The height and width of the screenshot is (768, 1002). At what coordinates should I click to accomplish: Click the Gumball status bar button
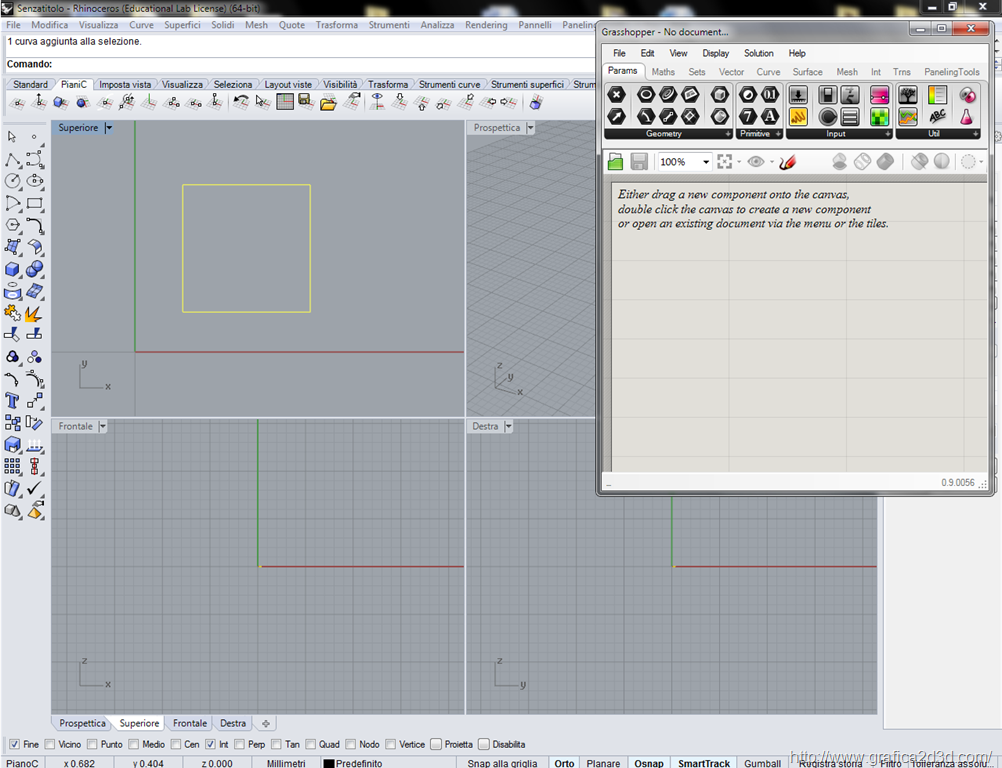tap(763, 763)
